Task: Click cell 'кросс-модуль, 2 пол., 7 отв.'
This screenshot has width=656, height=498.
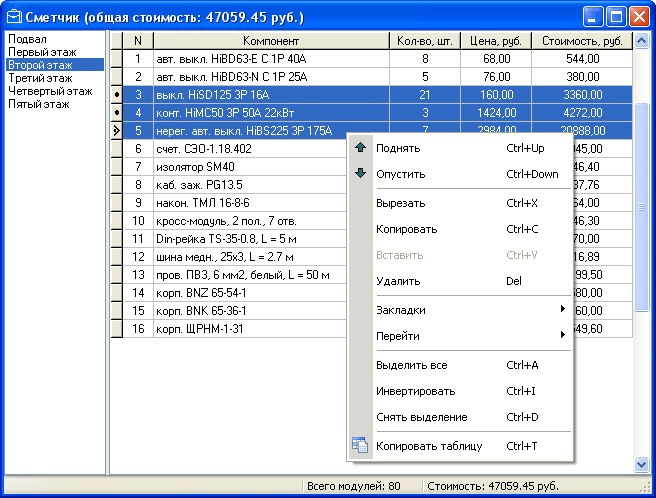Action: click(x=250, y=221)
